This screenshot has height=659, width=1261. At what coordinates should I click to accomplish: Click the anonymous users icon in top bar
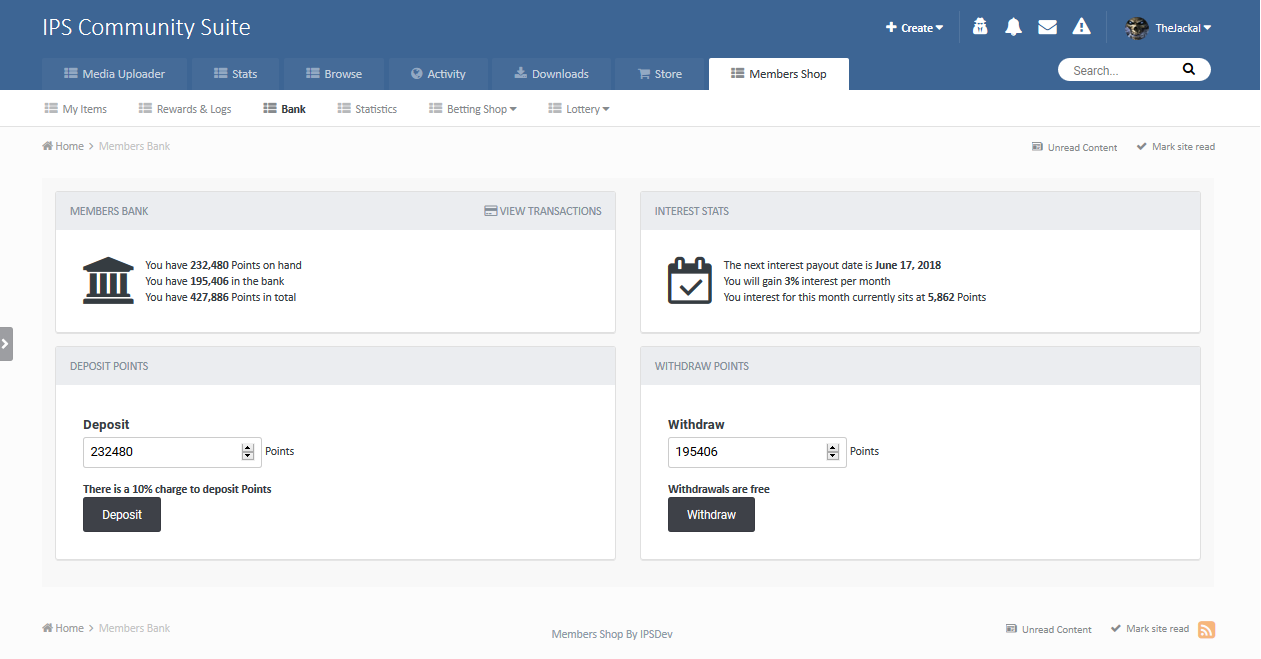[x=979, y=27]
